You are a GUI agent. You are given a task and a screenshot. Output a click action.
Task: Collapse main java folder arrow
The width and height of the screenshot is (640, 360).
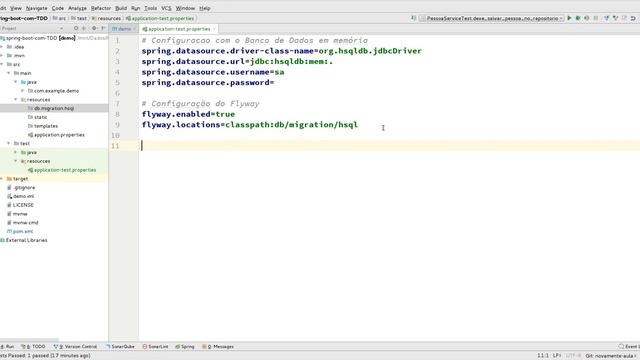[x=16, y=82]
